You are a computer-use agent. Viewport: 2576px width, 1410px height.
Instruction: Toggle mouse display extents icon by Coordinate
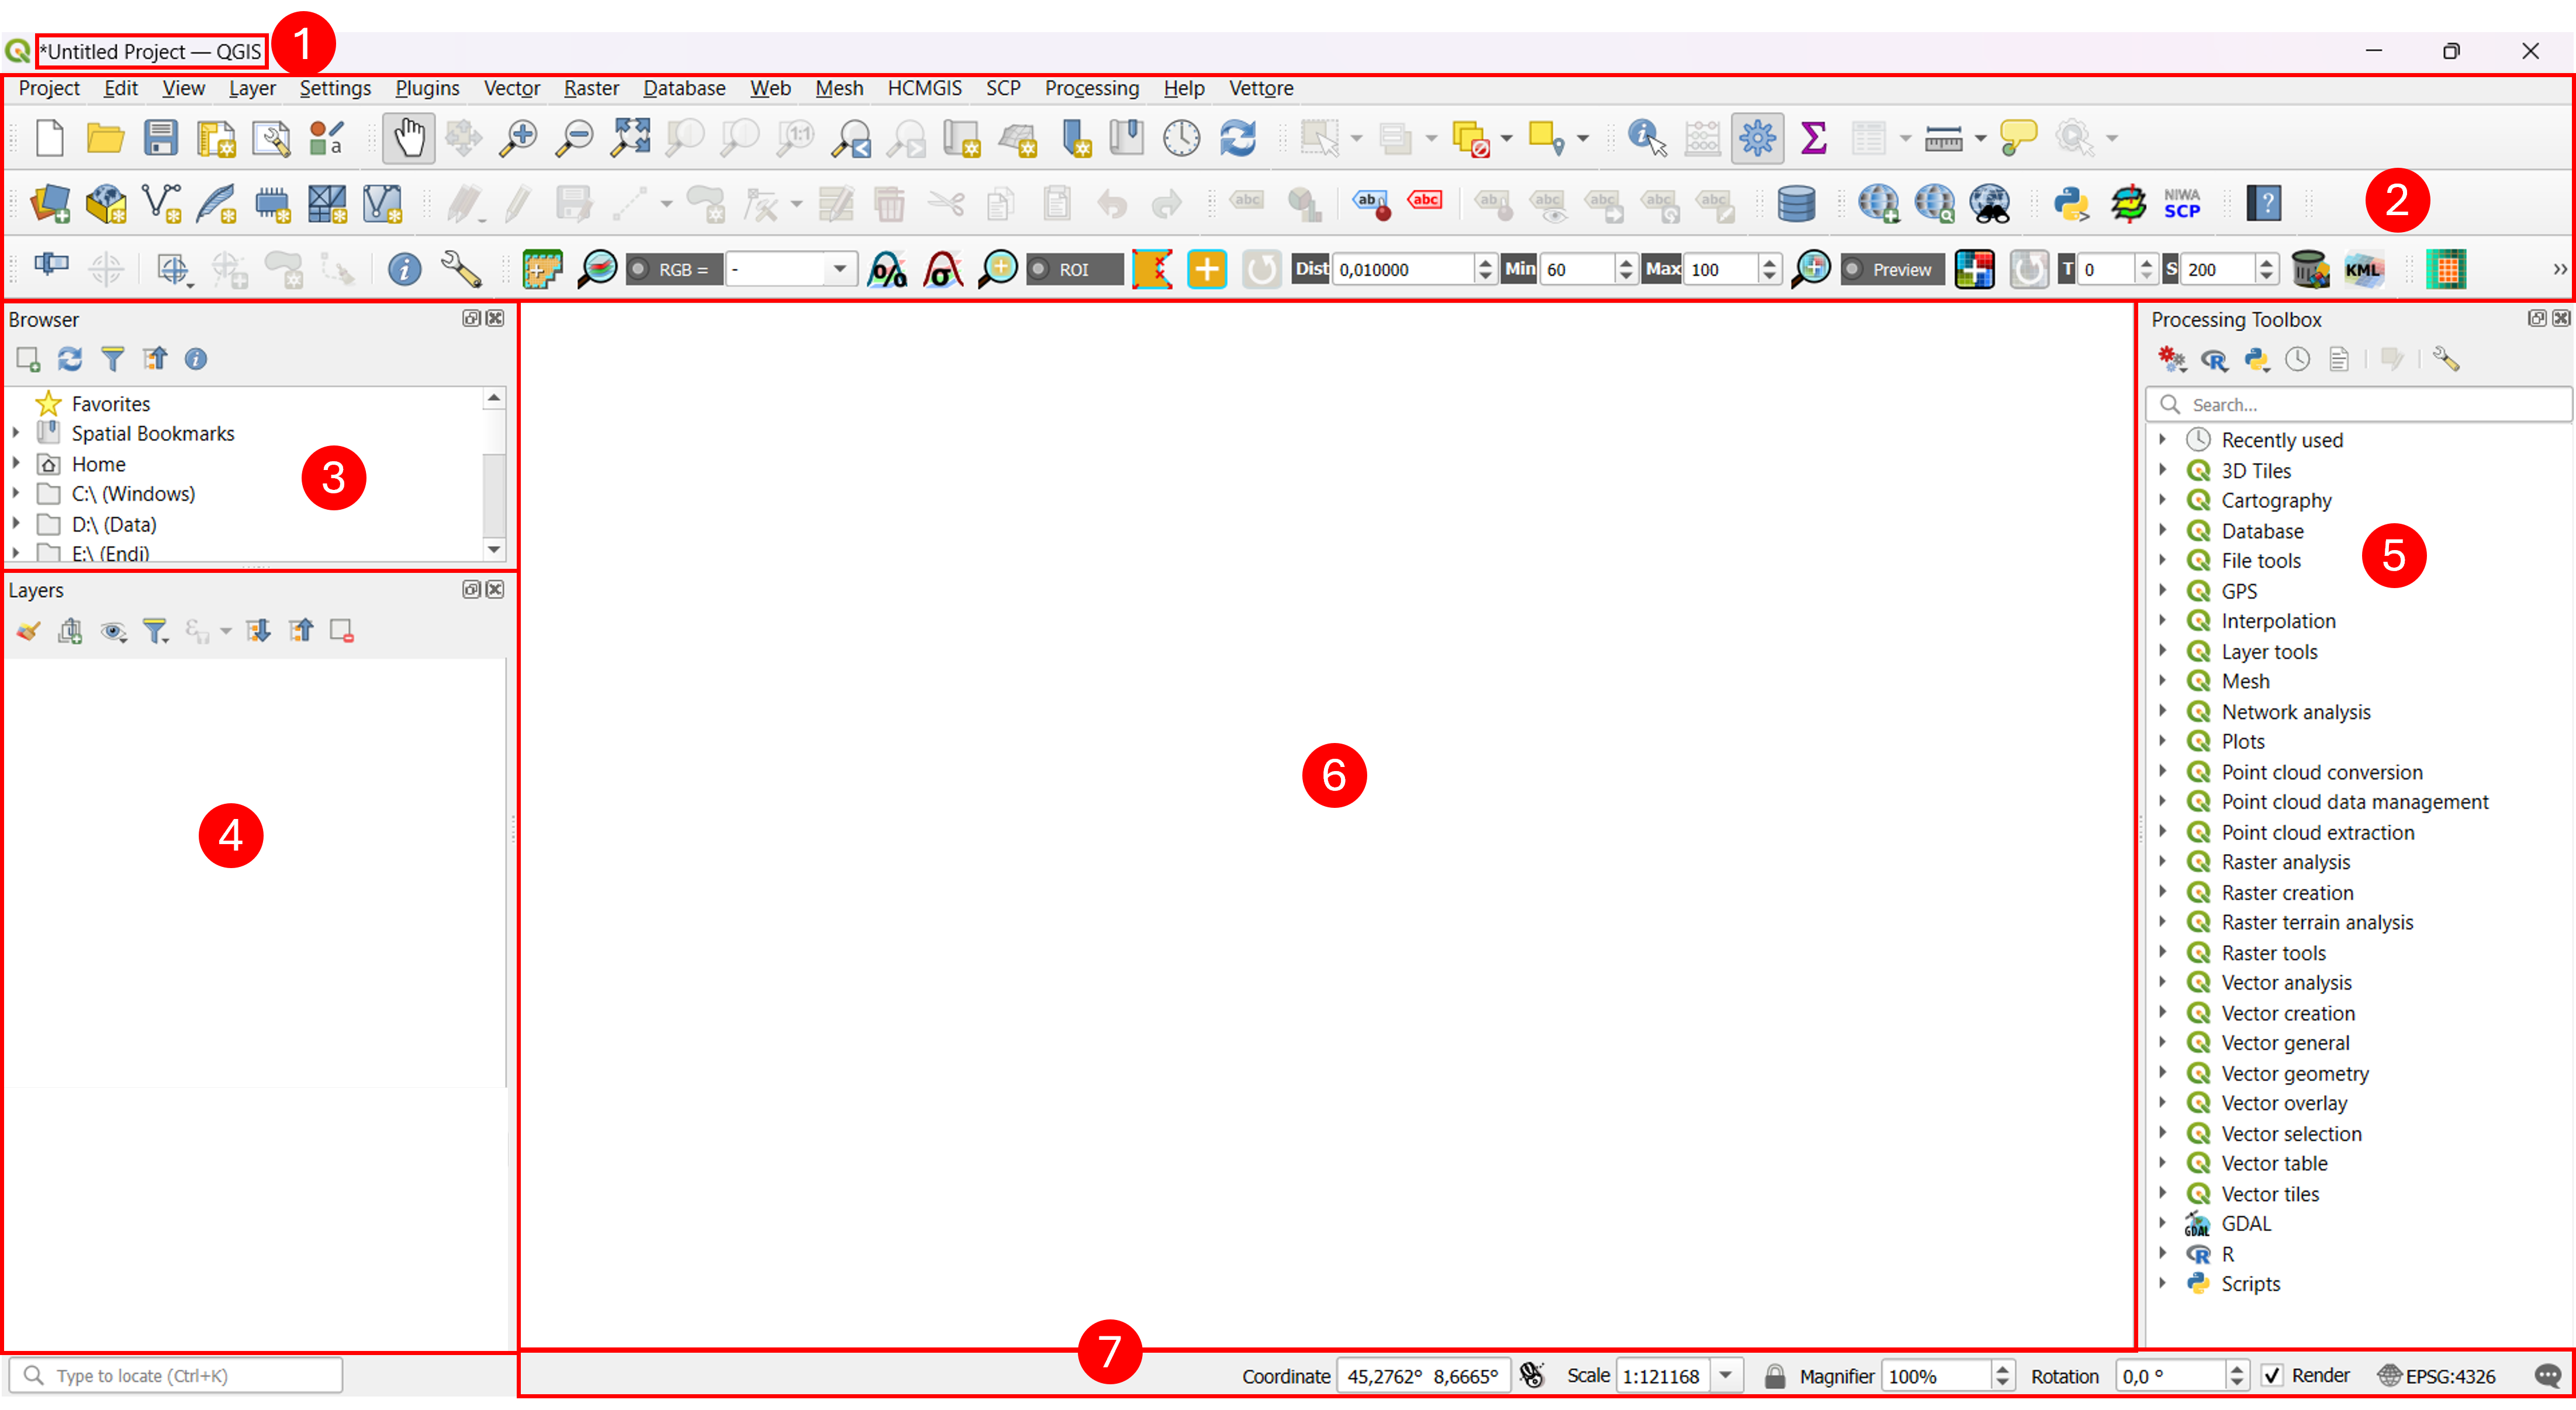1532,1376
